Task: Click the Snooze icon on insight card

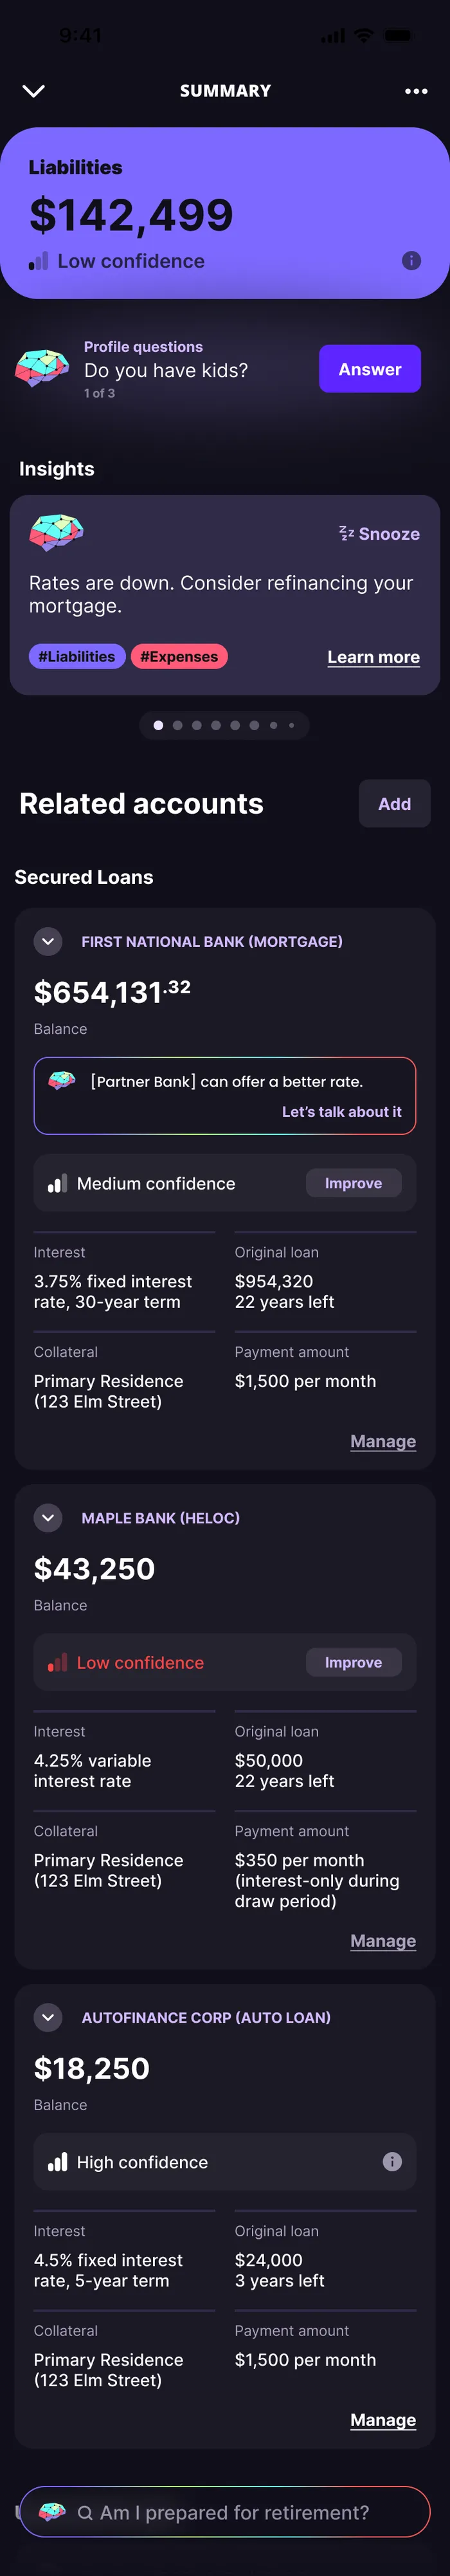Action: (x=347, y=534)
